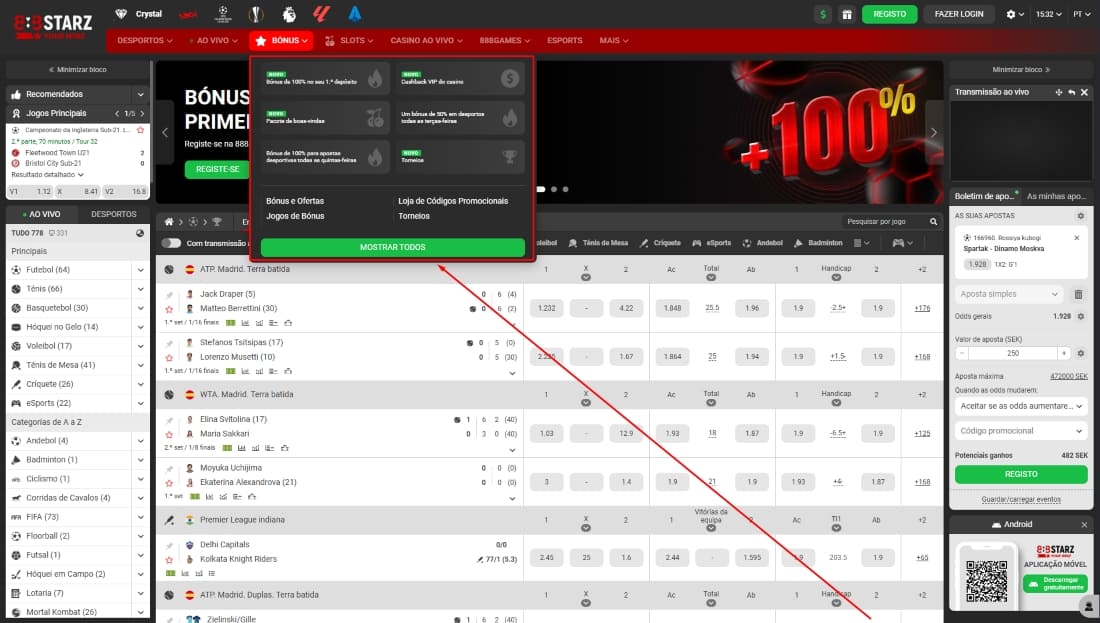Click the search magnifier icon
This screenshot has width=1100, height=623.
tap(933, 222)
